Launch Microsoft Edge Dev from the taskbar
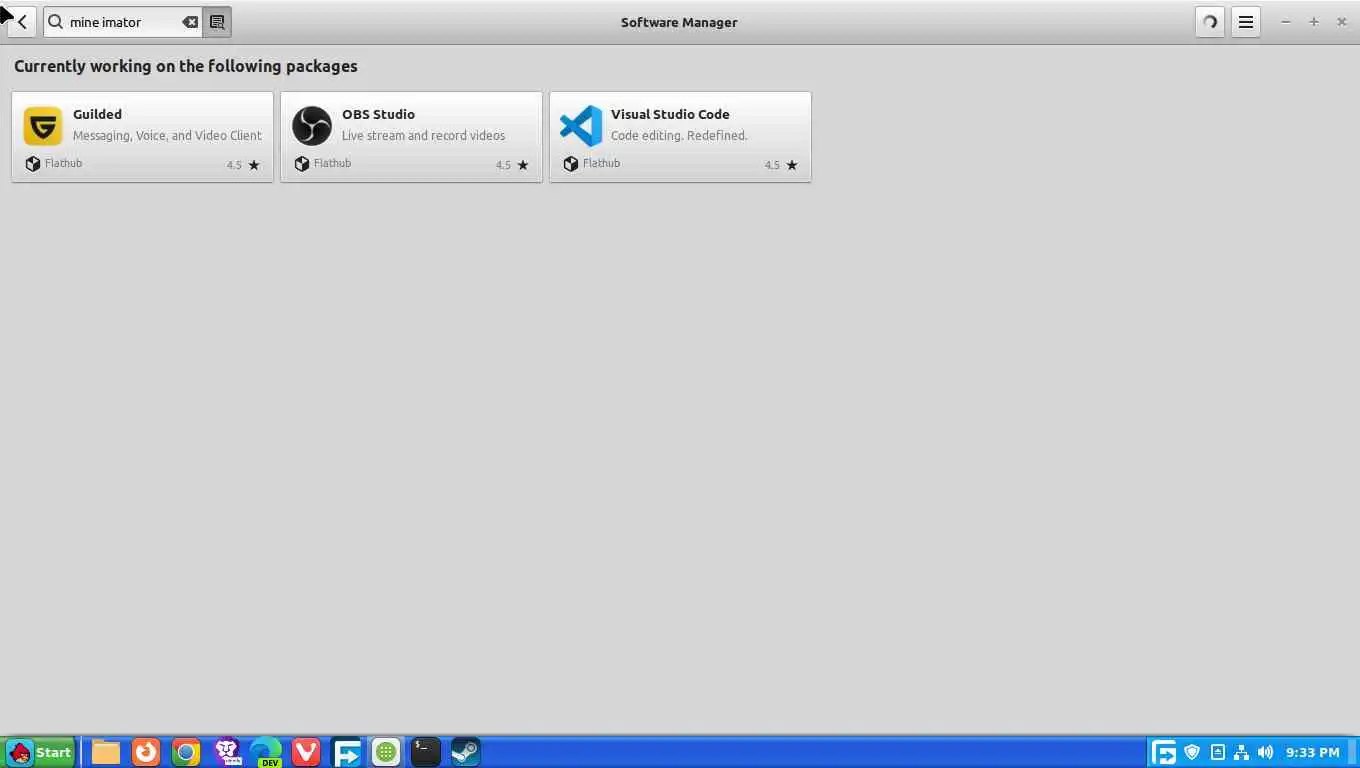The width and height of the screenshot is (1360, 768). point(266,752)
